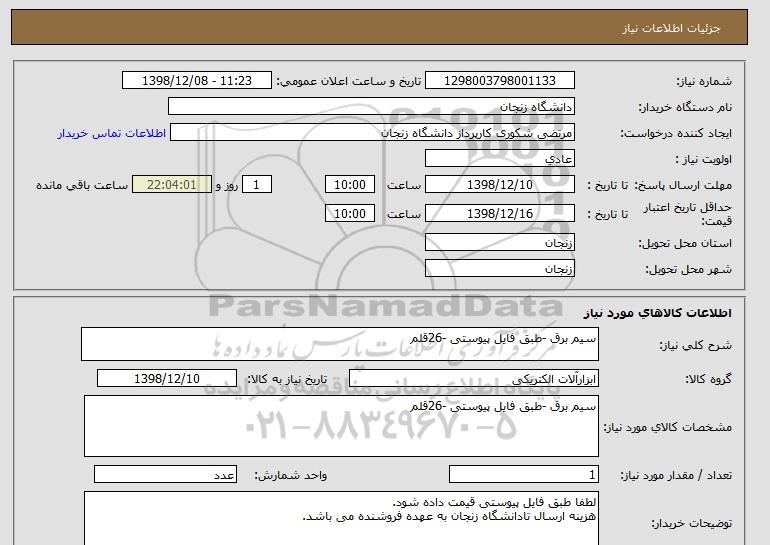Click the label ایجاد کننده درخواست
Screen dimensions: 770x545
coord(676,133)
